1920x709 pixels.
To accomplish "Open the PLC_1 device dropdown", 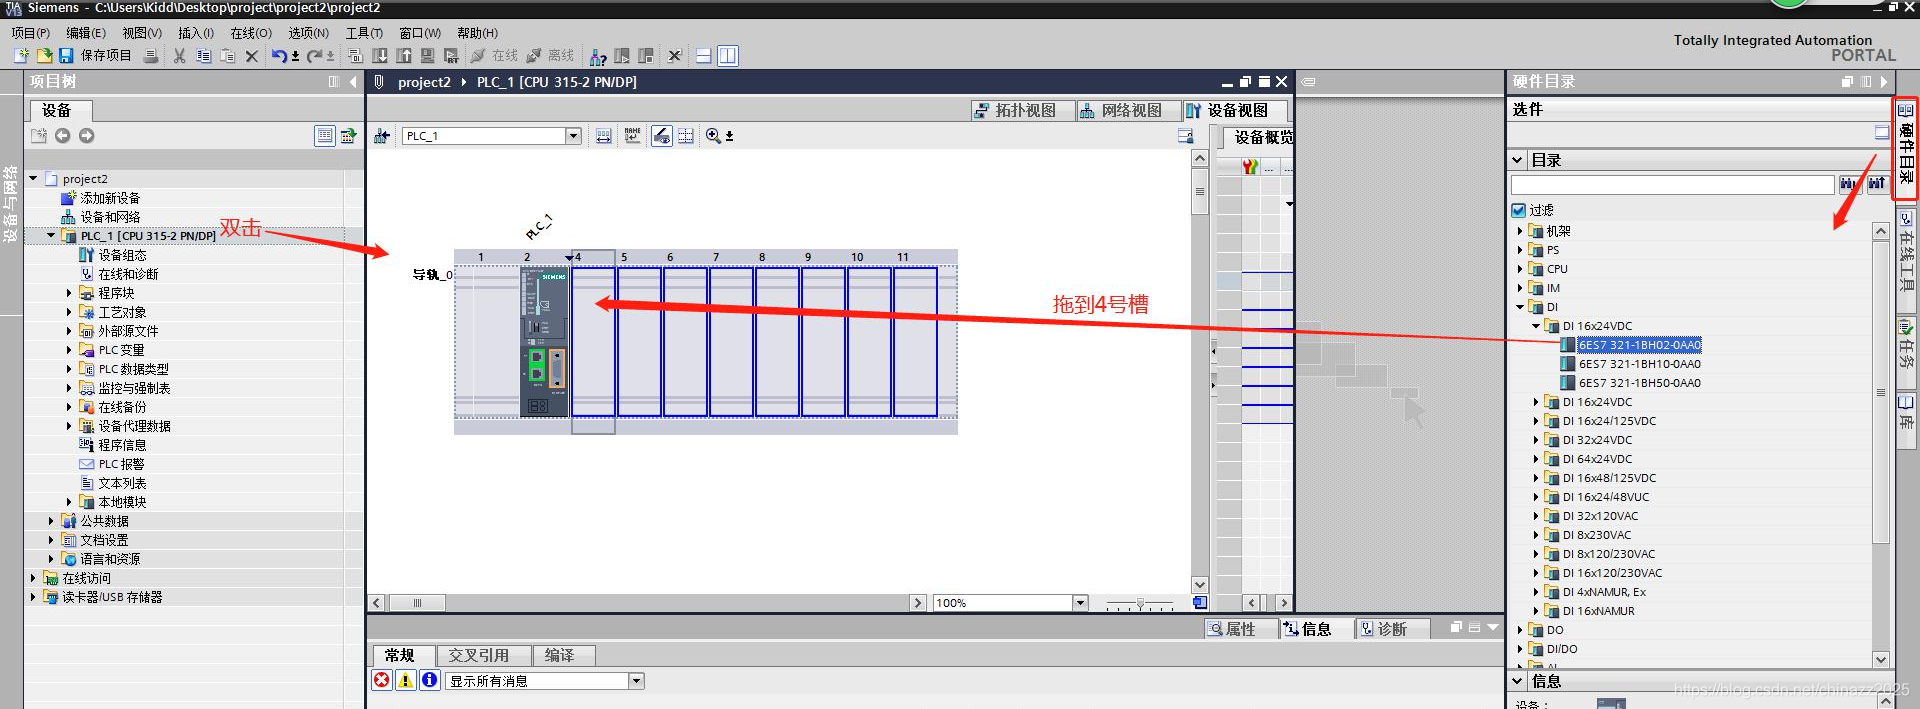I will click(573, 136).
